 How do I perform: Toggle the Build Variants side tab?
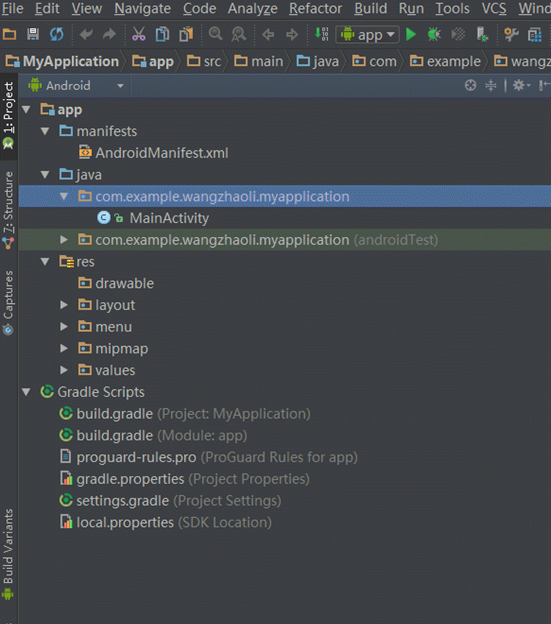coord(8,554)
